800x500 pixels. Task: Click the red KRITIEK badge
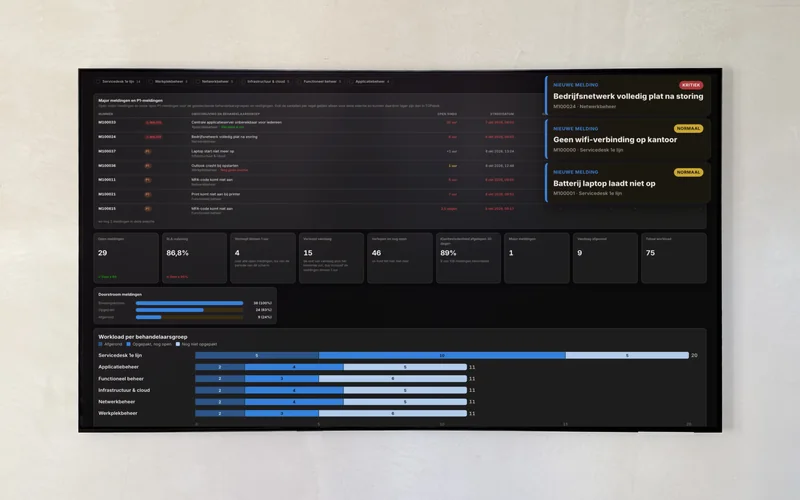[691, 85]
